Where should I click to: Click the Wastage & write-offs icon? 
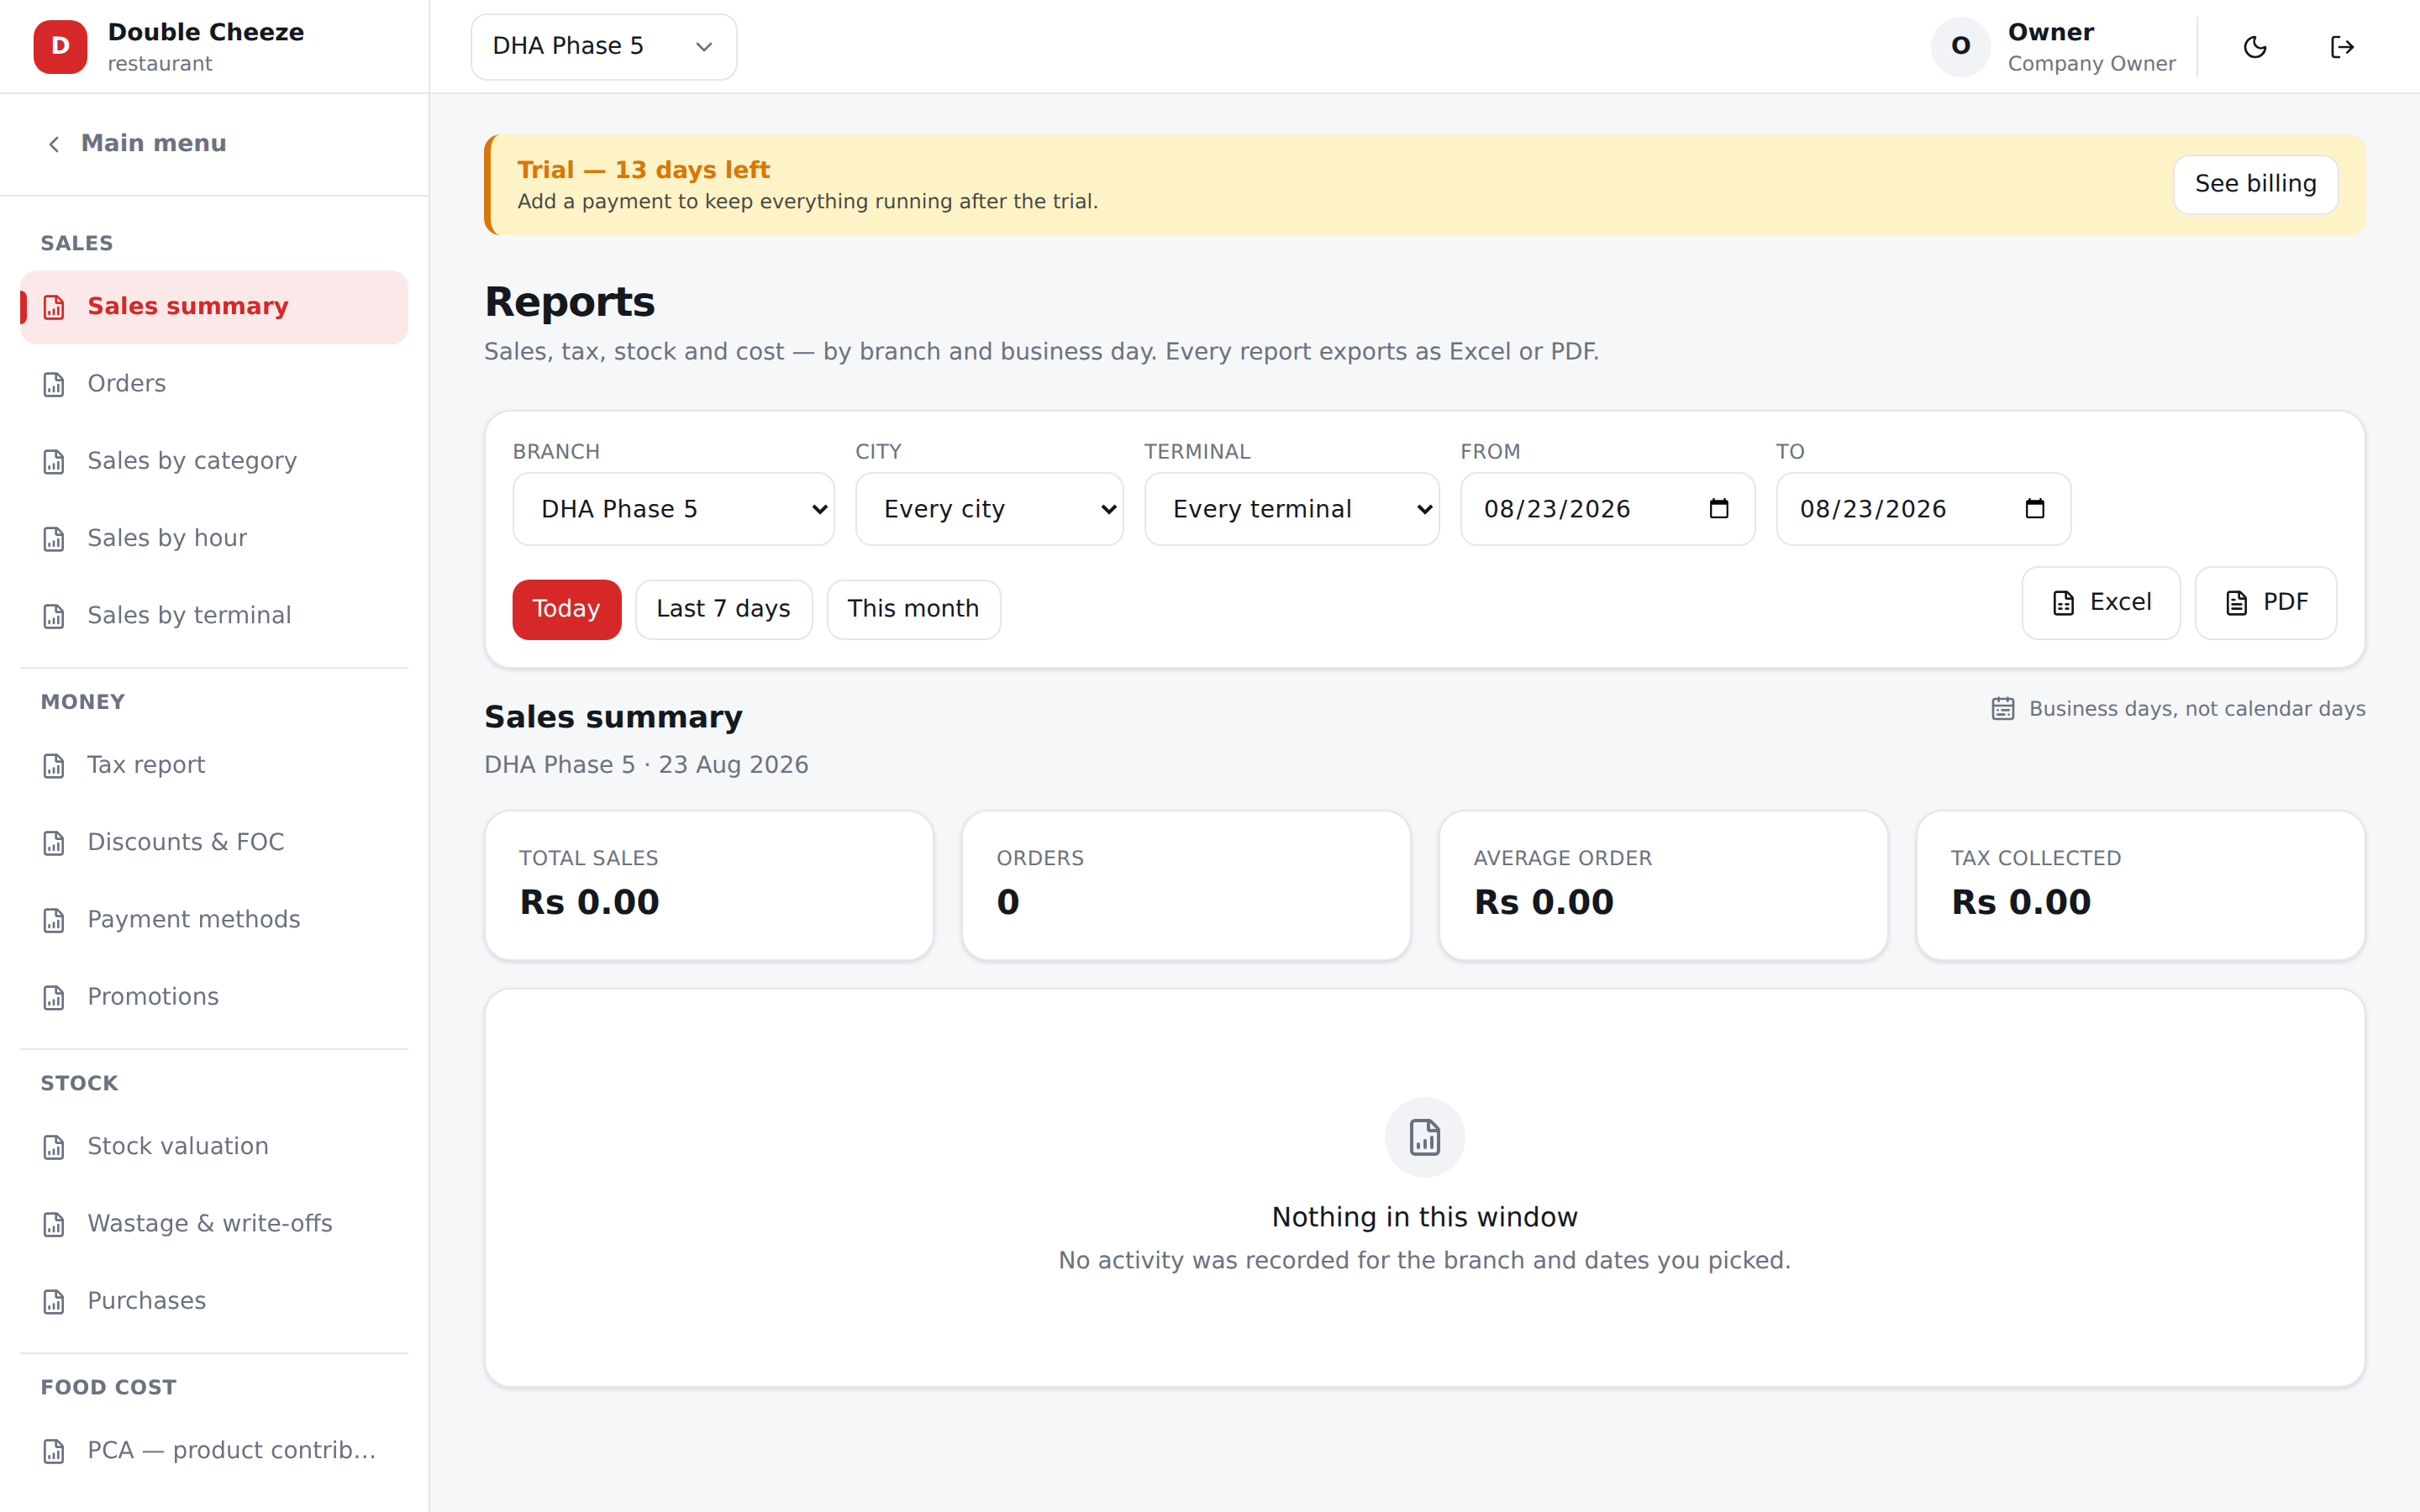[54, 1224]
